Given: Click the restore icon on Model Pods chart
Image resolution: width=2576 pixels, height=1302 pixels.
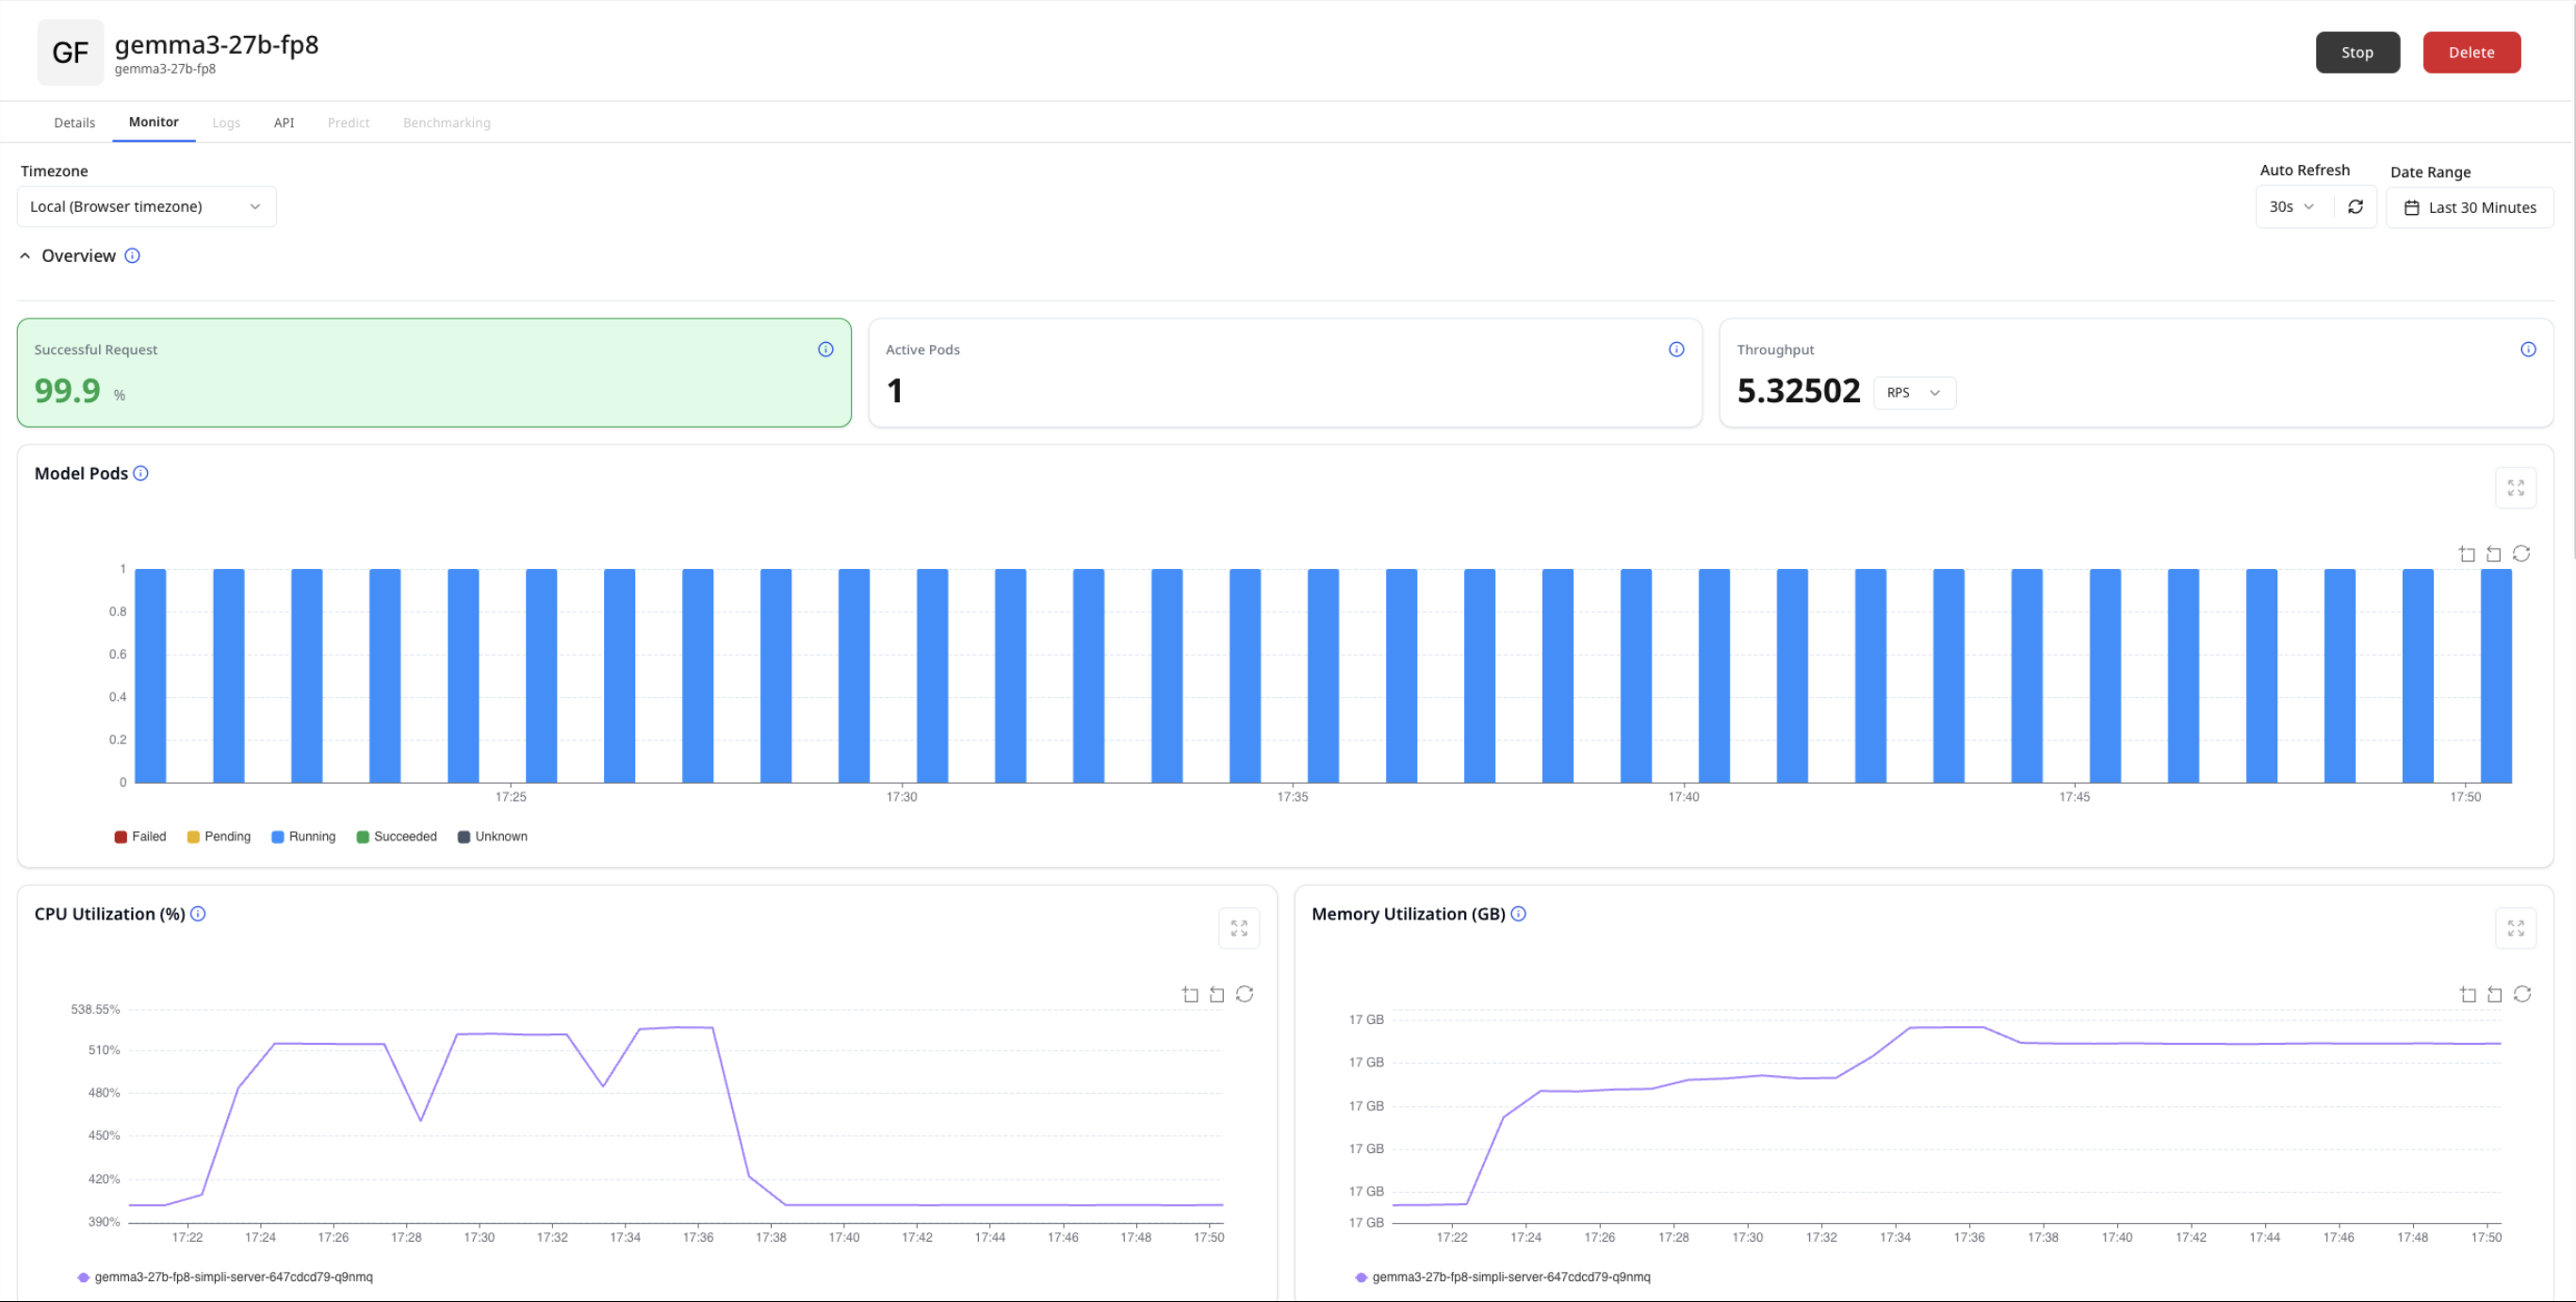Looking at the screenshot, I should [2521, 554].
